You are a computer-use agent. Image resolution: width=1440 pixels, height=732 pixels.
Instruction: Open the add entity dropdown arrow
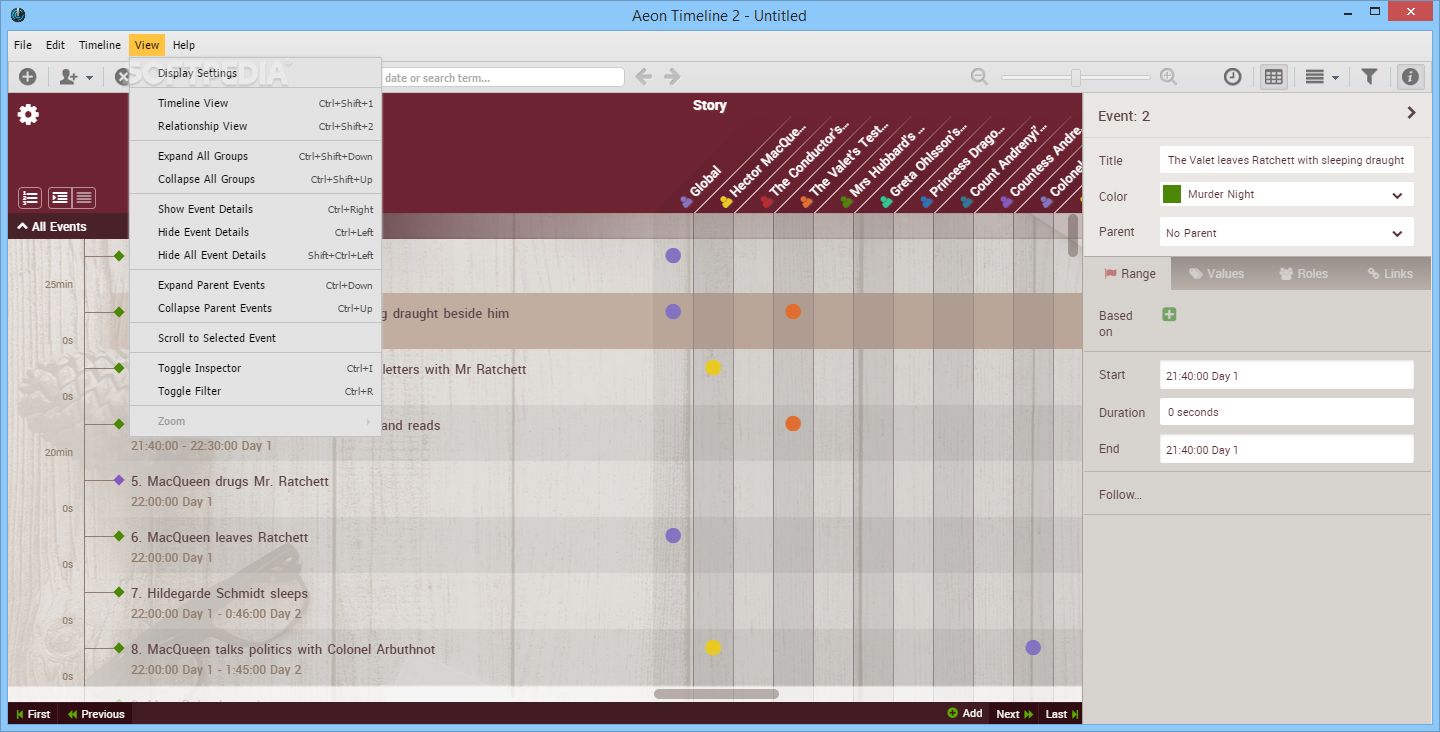tap(89, 78)
